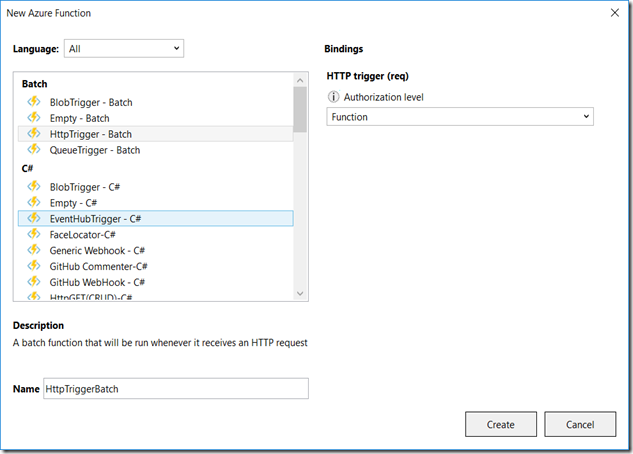
Task: Select BlobTrigger - Batch template
Action: 155,102
